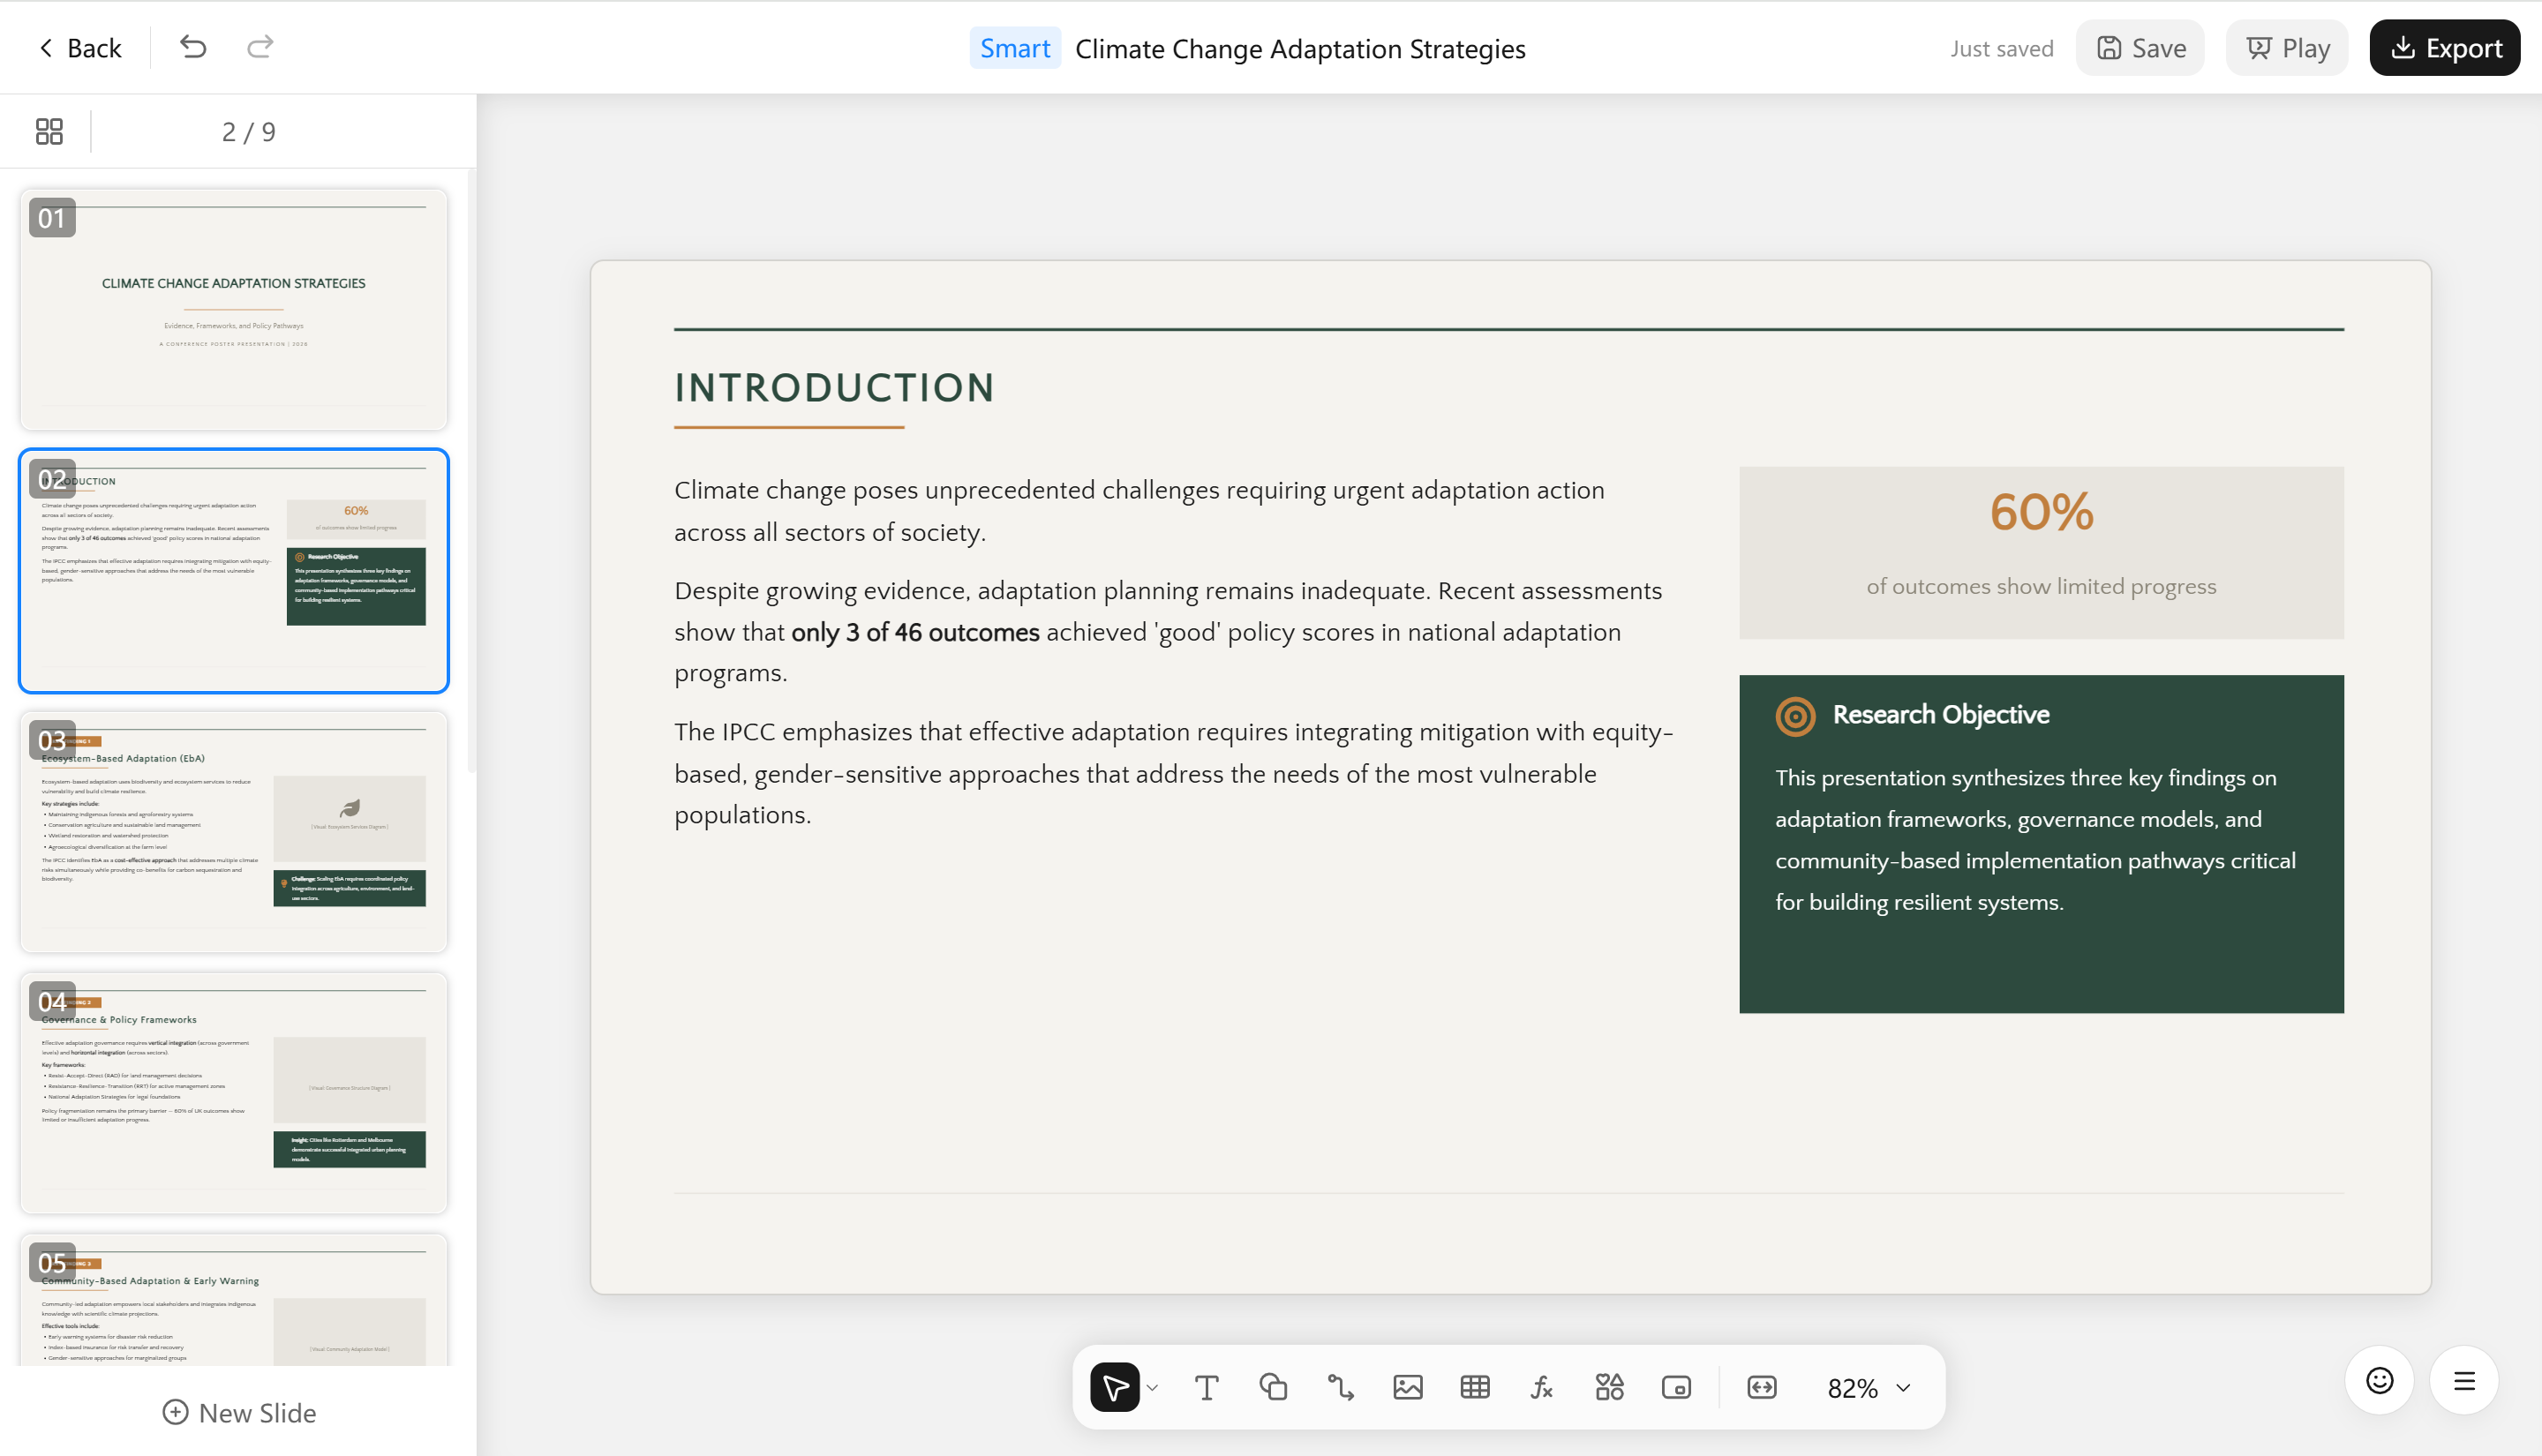Undo the last action
2542x1456 pixels.
point(193,47)
